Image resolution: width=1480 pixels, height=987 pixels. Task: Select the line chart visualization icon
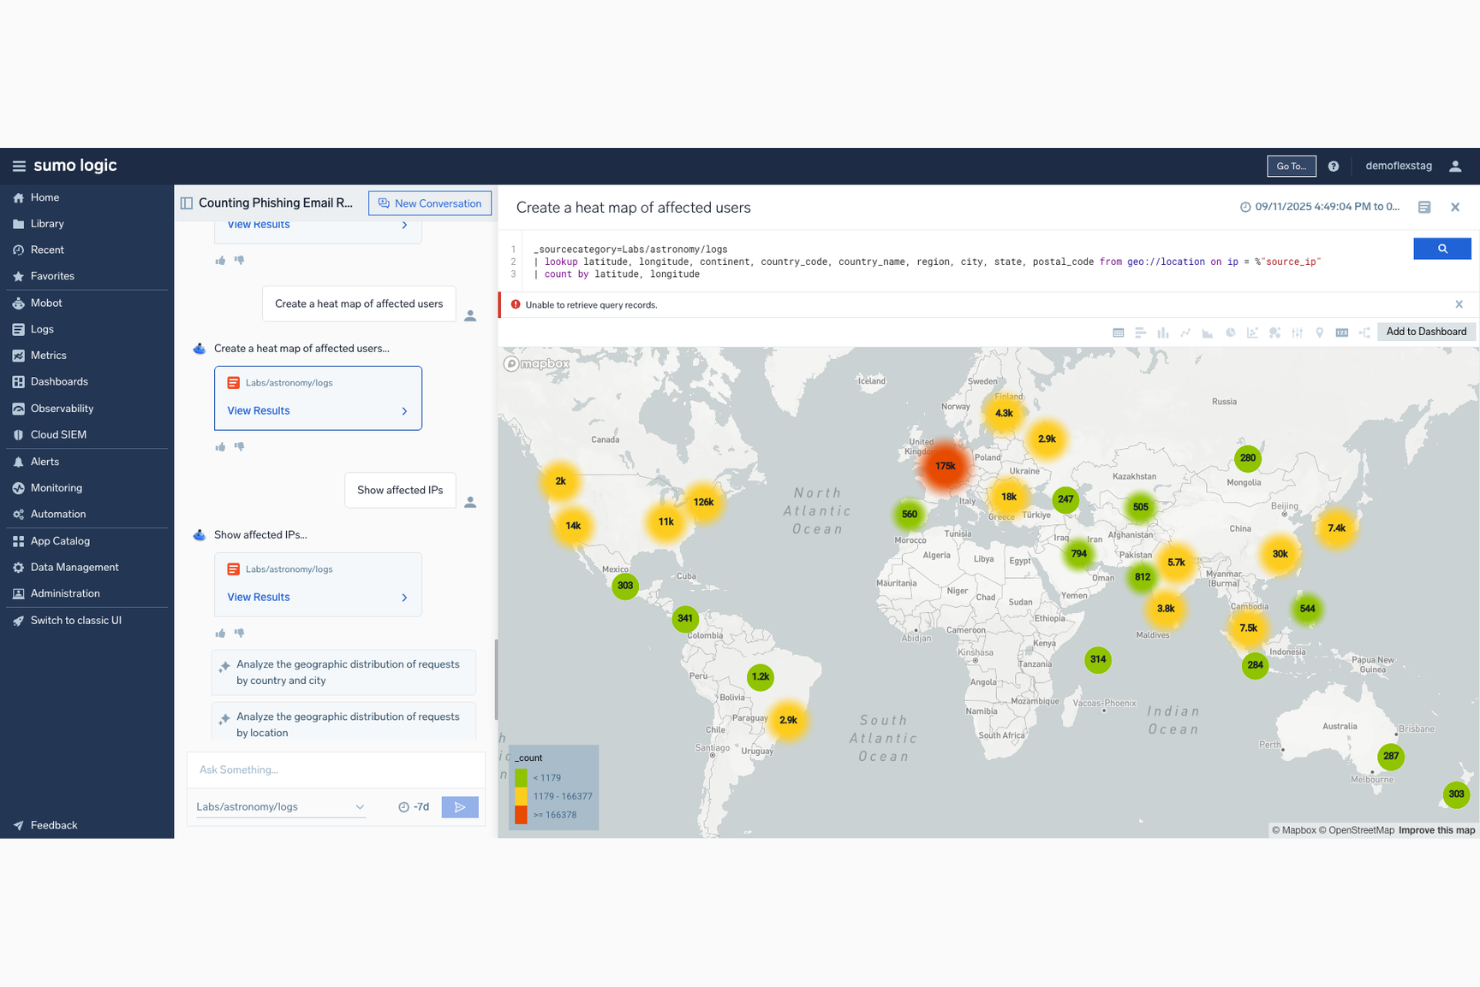[x=1186, y=331]
